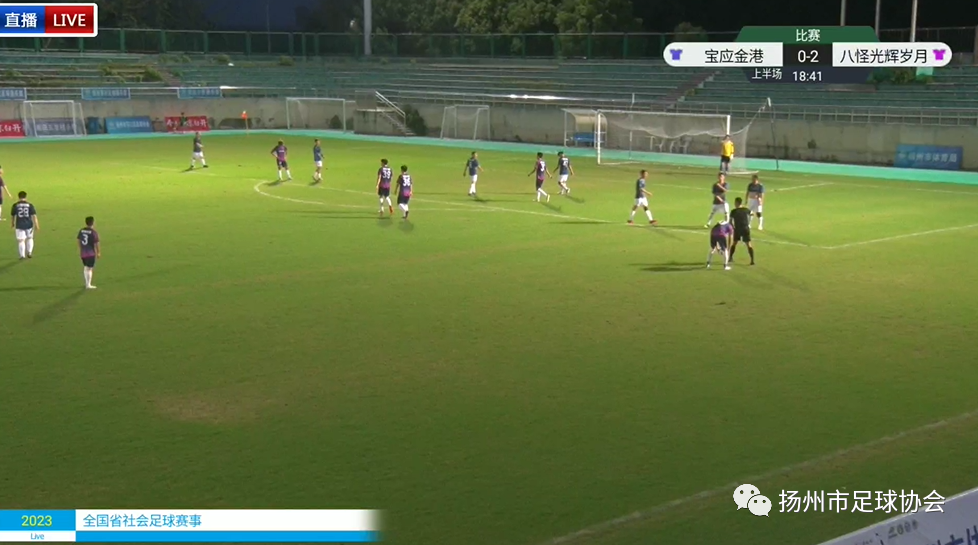This screenshot has width=978, height=545.
Task: Select the 比赛 tab above the scoreboard
Action: point(807,35)
